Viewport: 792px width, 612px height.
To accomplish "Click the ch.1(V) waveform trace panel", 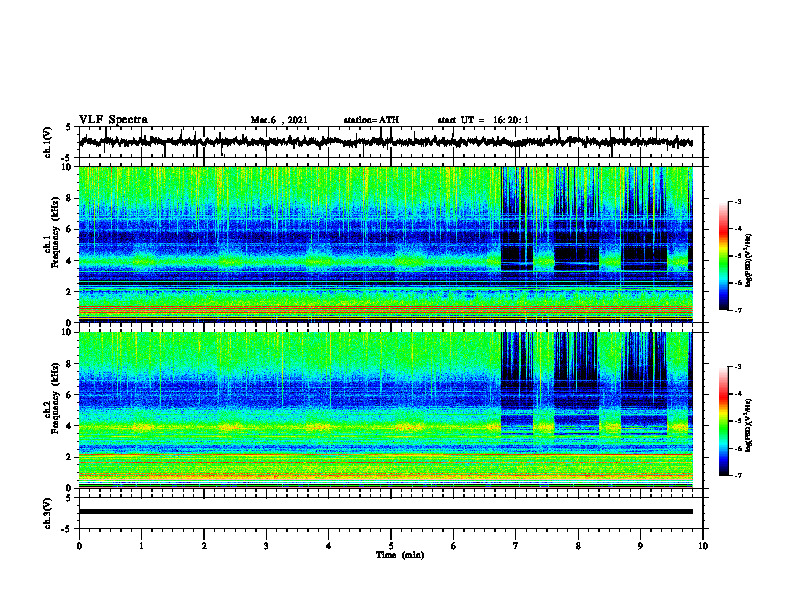I will coord(391,142).
